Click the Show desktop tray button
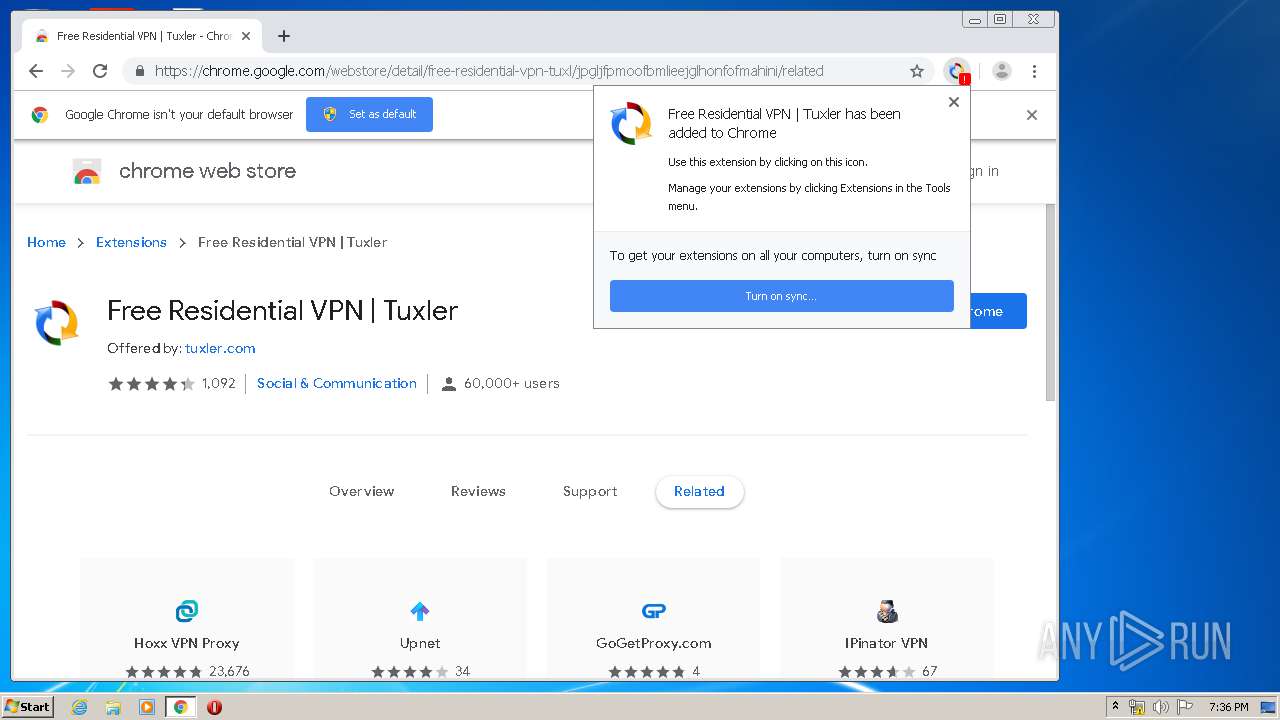Viewport: 1280px width, 720px height. (x=1269, y=707)
